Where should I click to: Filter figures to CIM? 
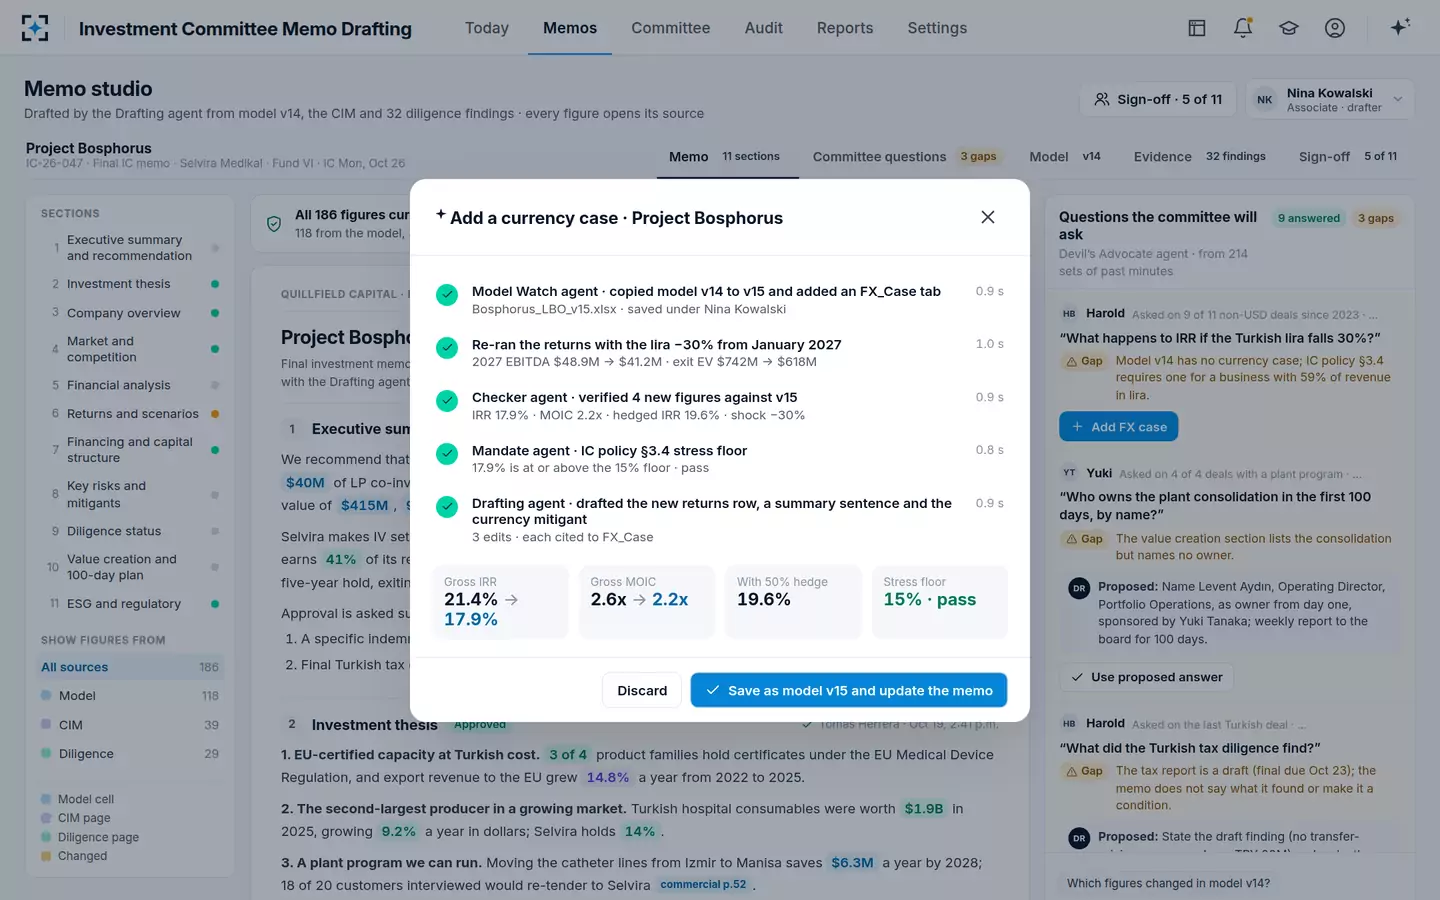pos(130,725)
